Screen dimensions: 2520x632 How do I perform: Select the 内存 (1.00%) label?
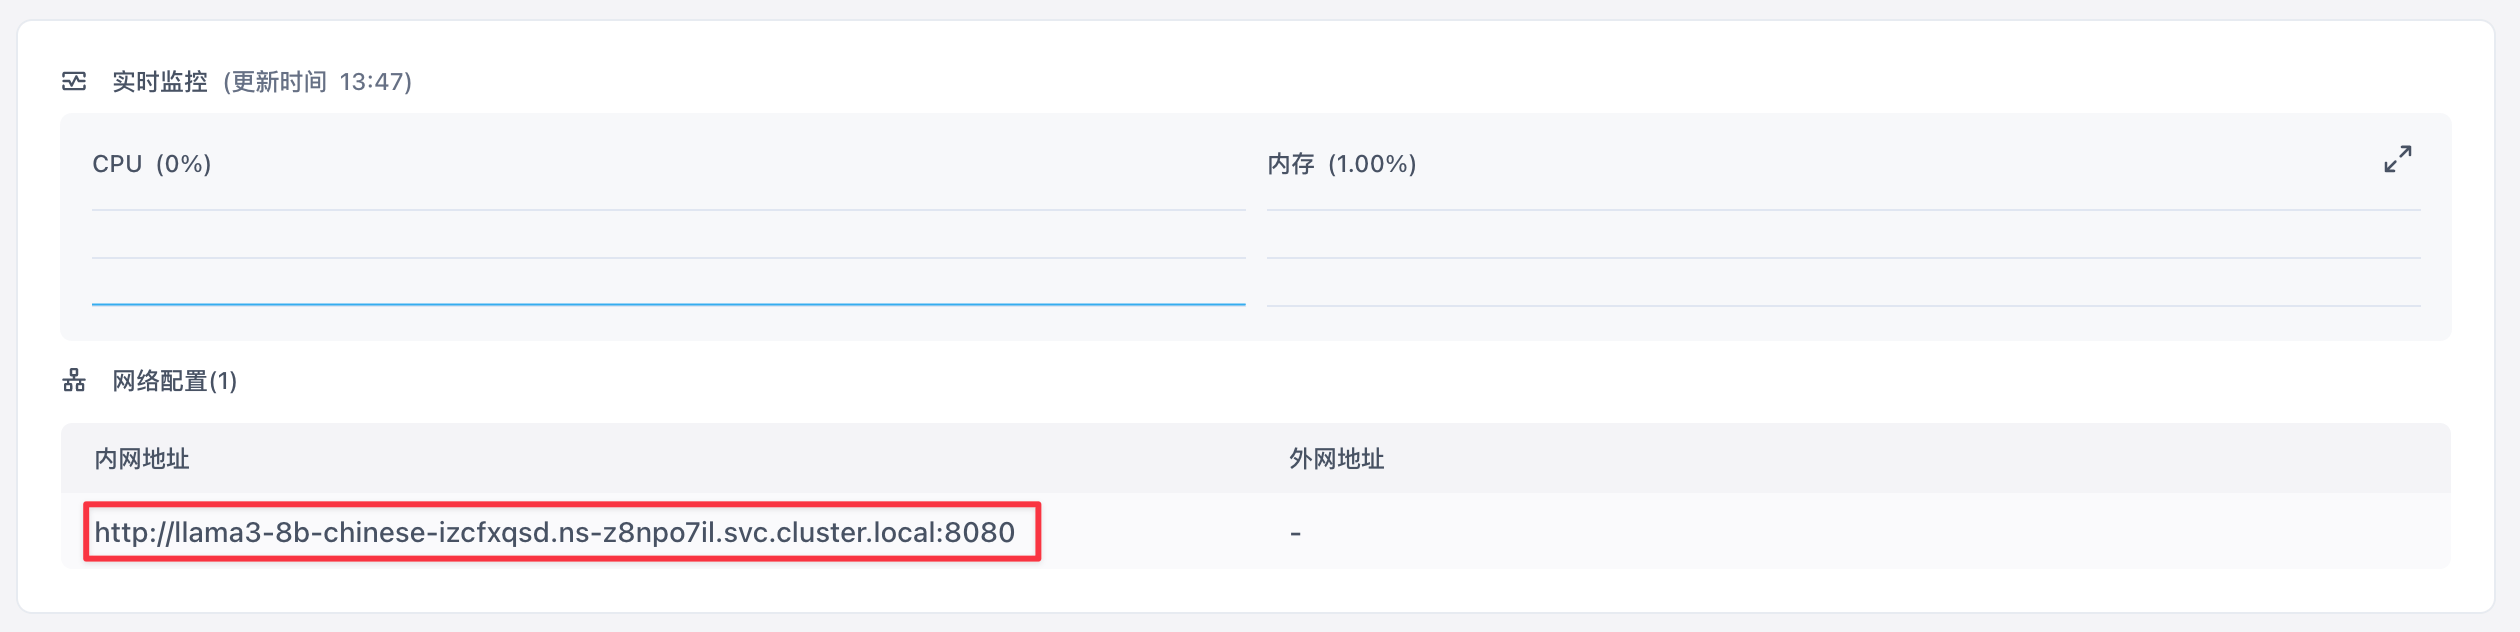pyautogui.click(x=1341, y=164)
